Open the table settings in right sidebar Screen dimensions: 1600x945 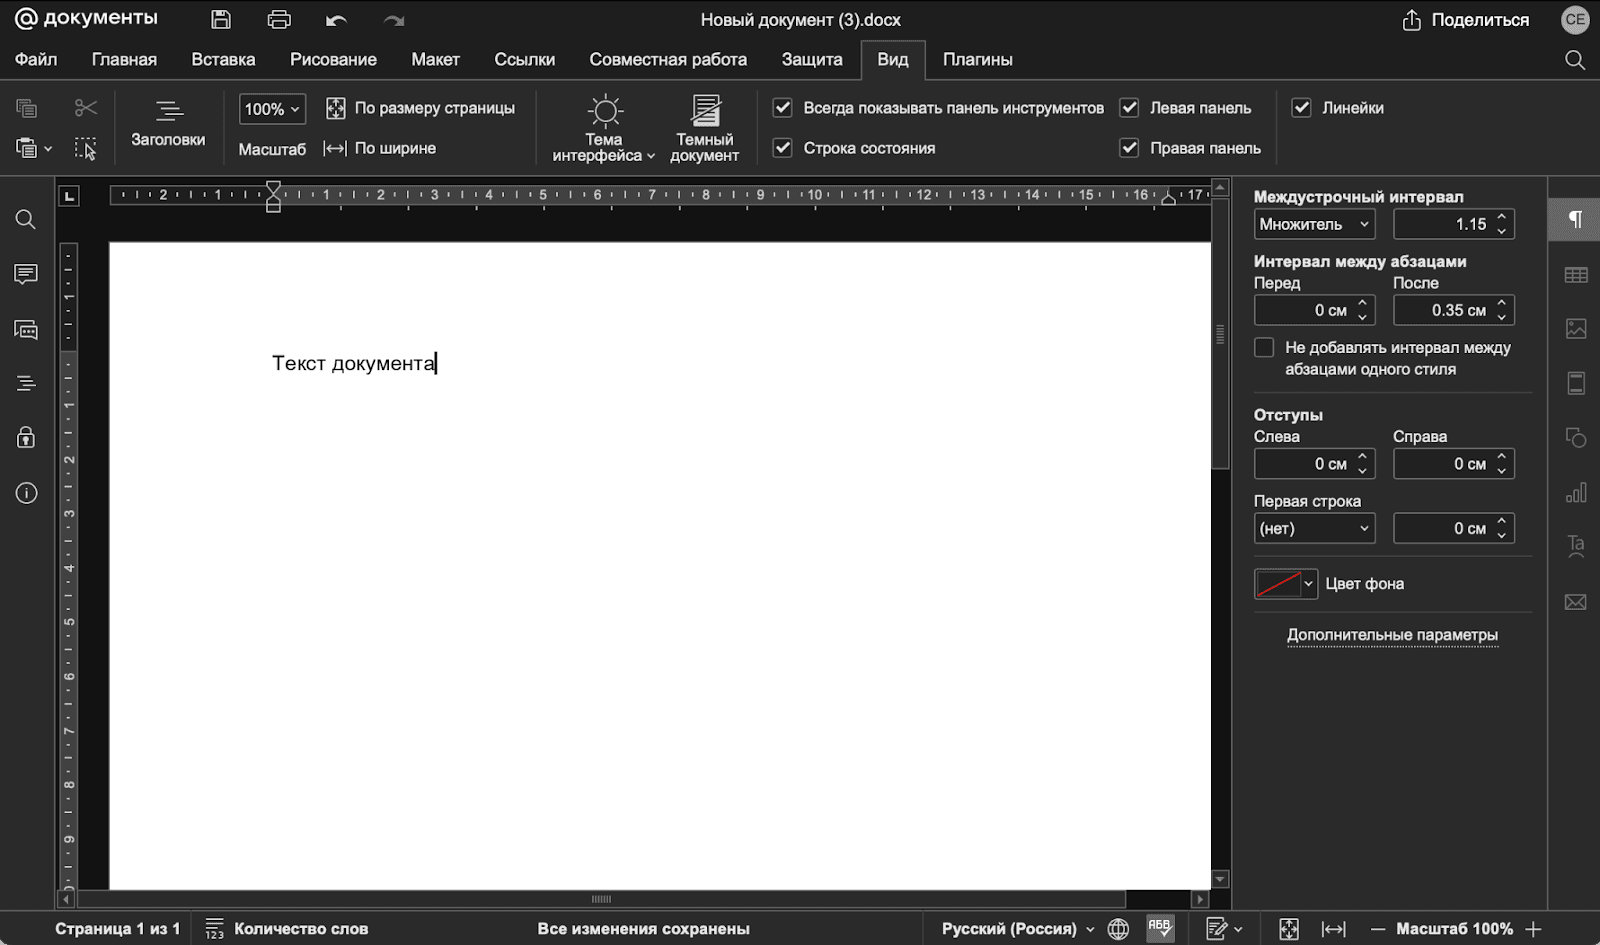[1576, 275]
